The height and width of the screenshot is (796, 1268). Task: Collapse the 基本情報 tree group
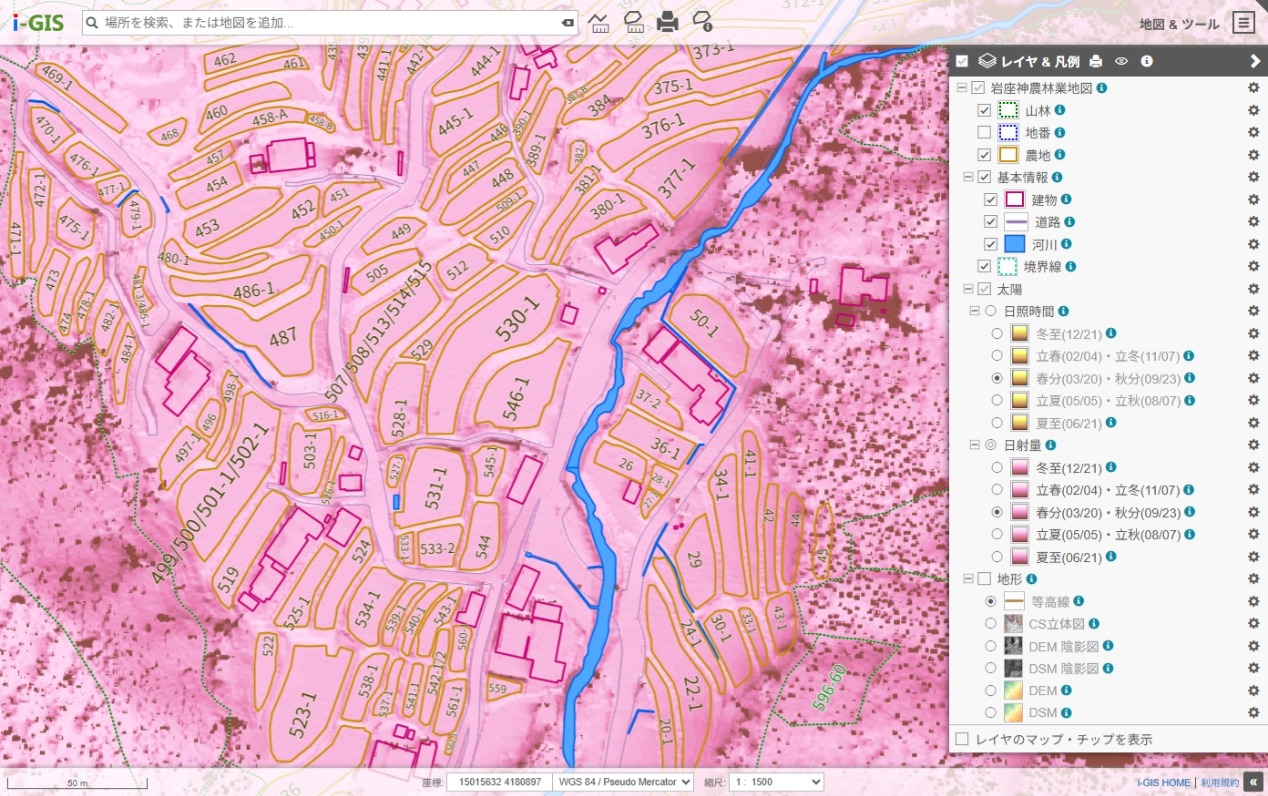pos(969,177)
